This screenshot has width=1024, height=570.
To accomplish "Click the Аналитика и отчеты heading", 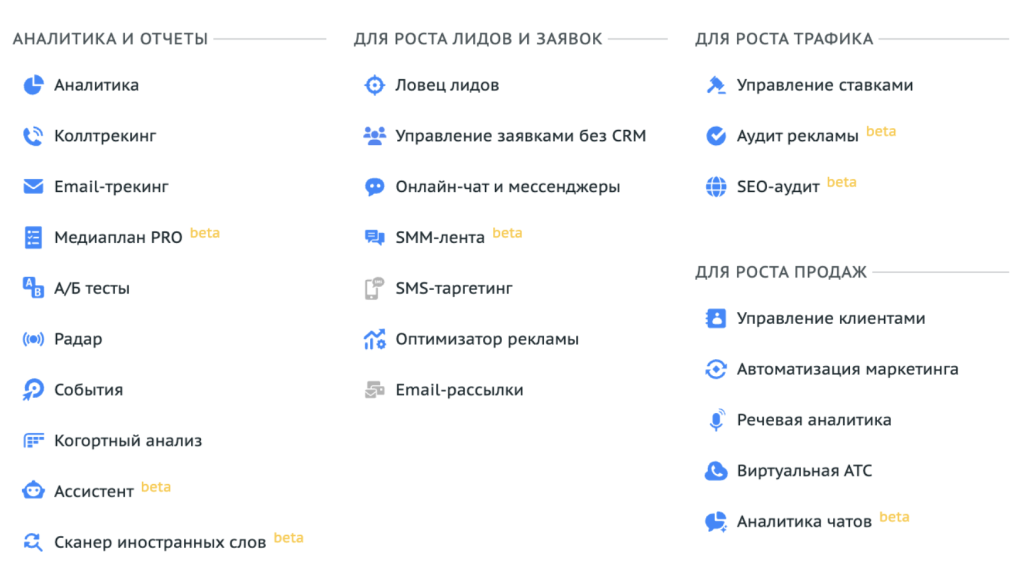I will 110,39.
